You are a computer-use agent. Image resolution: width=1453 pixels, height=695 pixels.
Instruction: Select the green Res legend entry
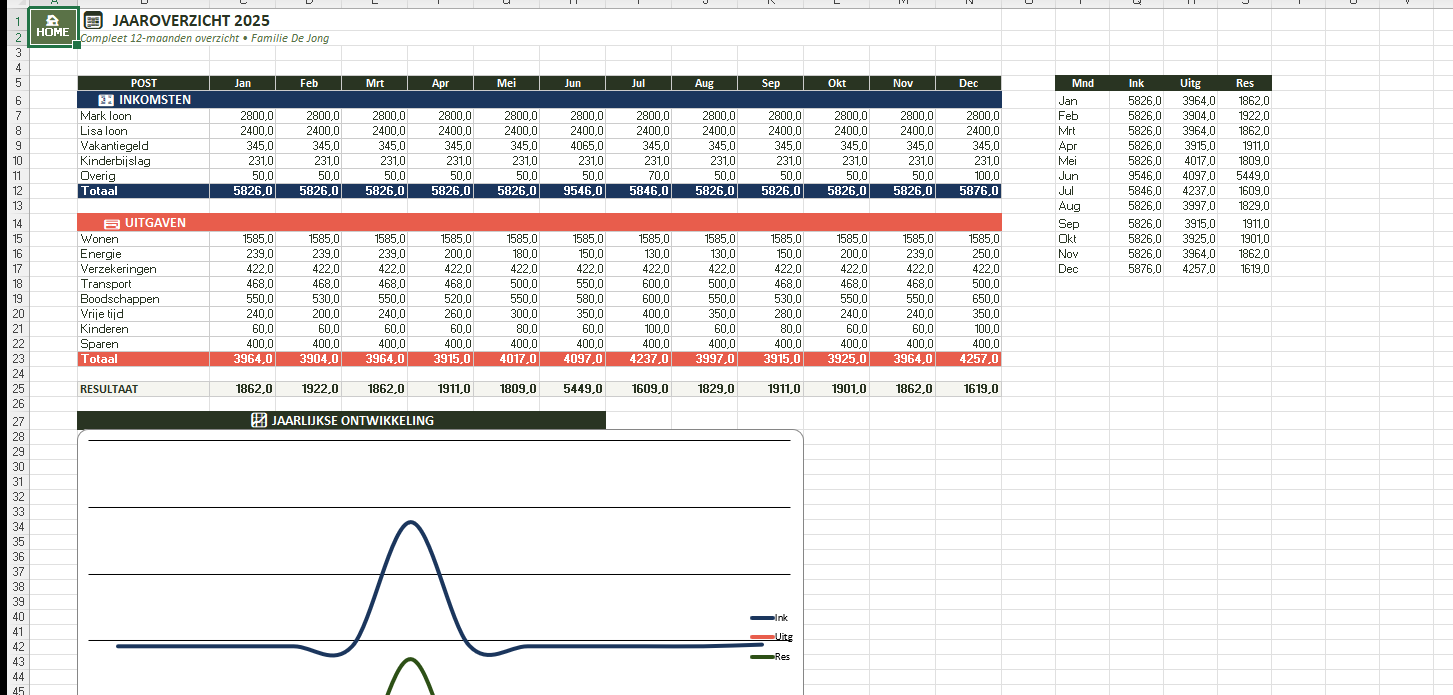click(x=770, y=656)
